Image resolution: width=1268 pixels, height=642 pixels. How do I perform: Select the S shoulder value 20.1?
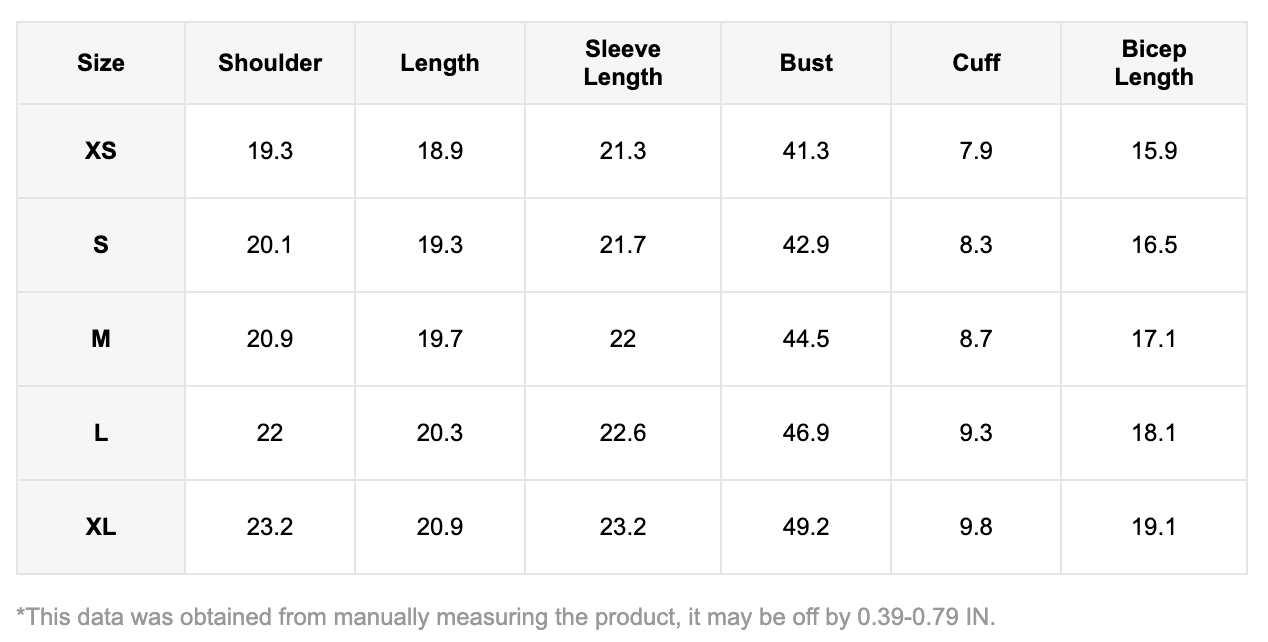pos(270,245)
